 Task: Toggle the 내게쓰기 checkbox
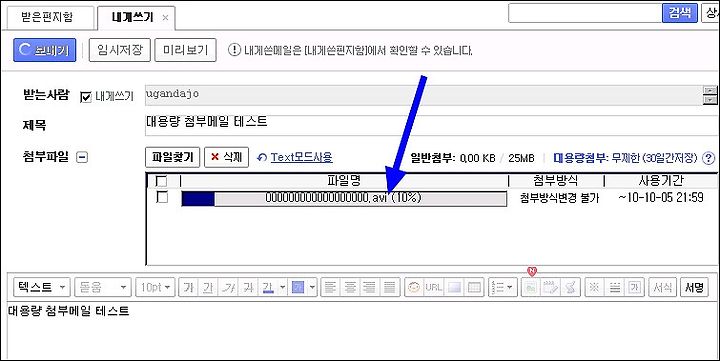tap(86, 97)
